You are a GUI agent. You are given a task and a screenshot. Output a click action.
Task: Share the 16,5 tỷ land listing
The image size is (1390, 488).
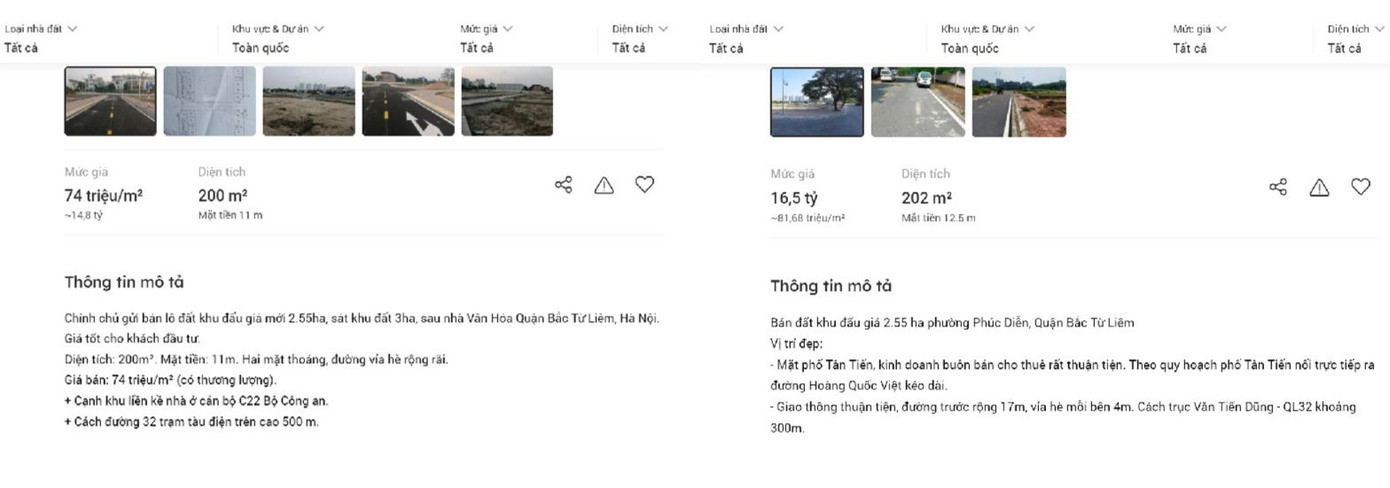(1278, 187)
